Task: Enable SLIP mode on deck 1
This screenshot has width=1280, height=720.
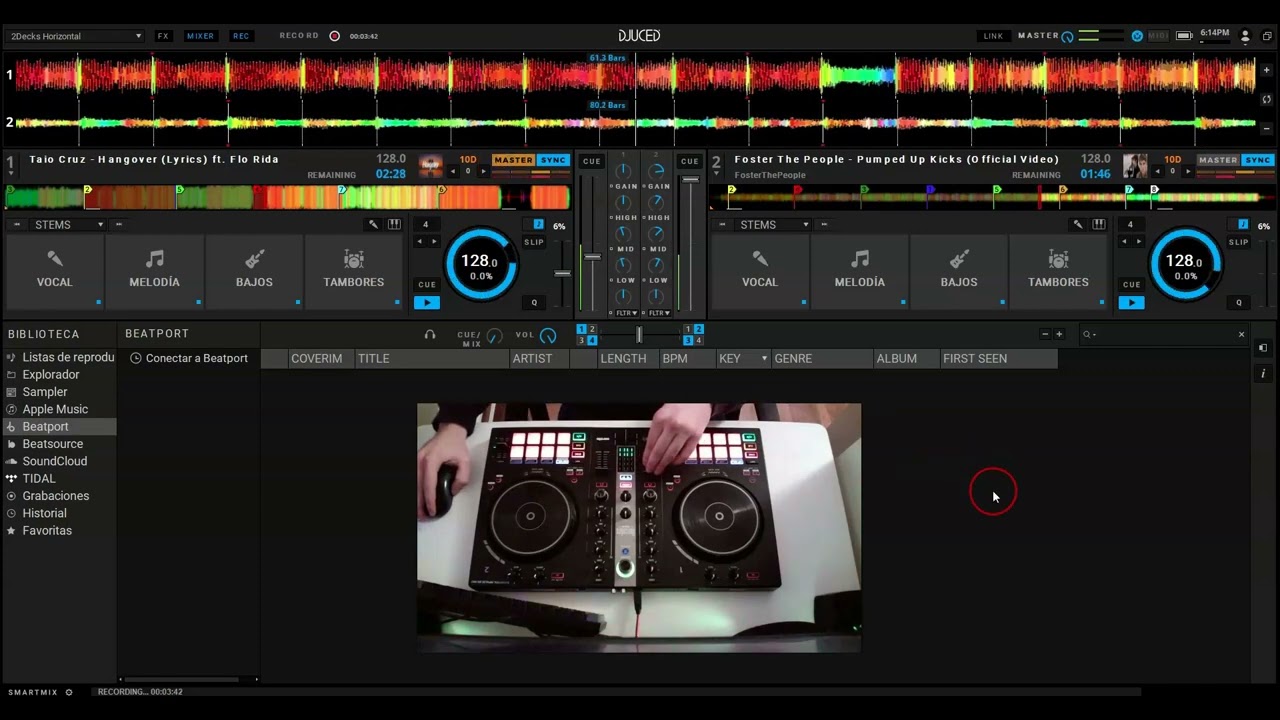Action: [x=534, y=242]
